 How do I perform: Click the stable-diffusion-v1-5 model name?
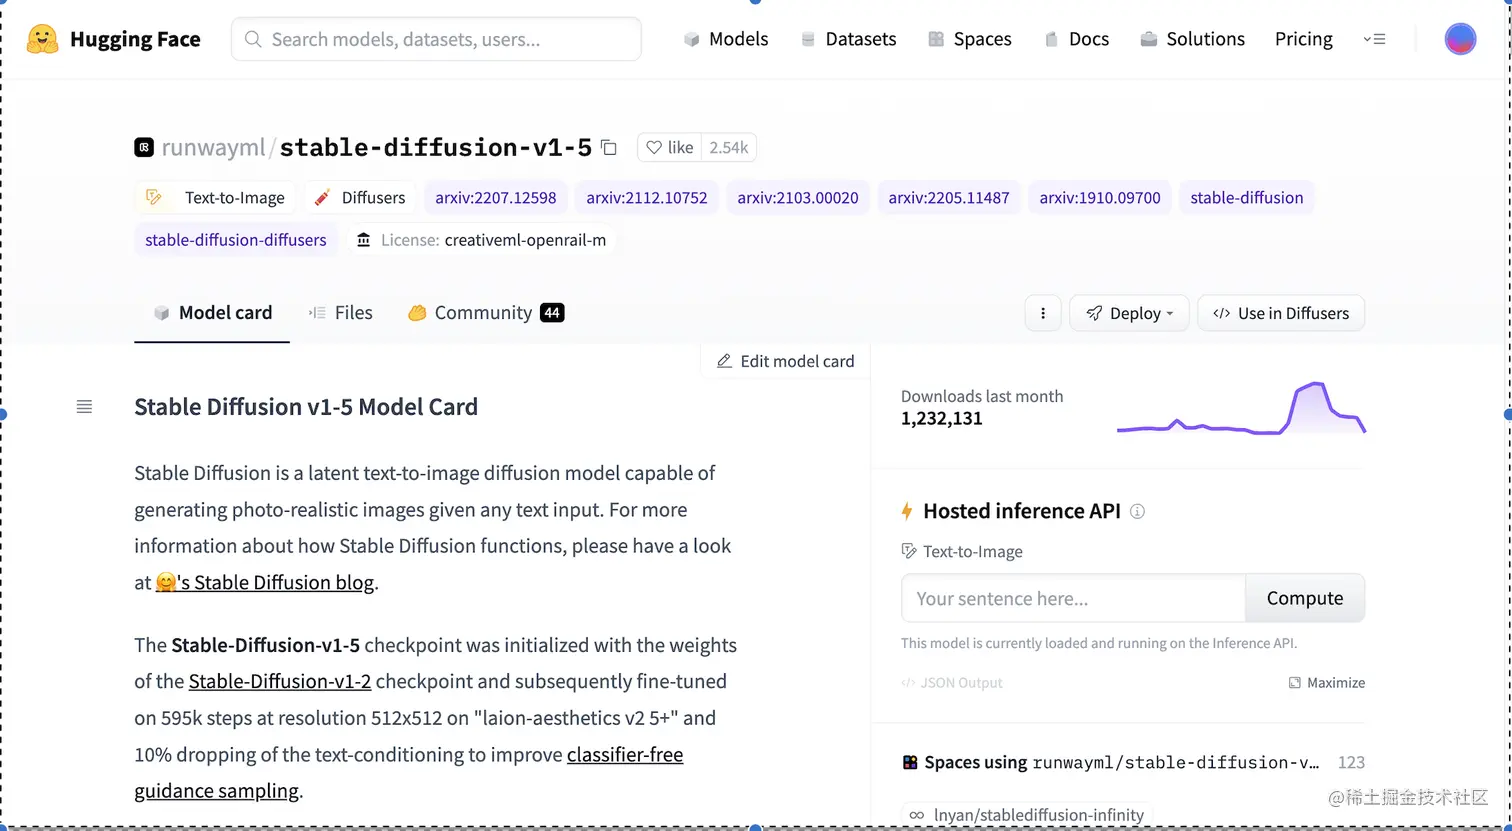(x=436, y=148)
